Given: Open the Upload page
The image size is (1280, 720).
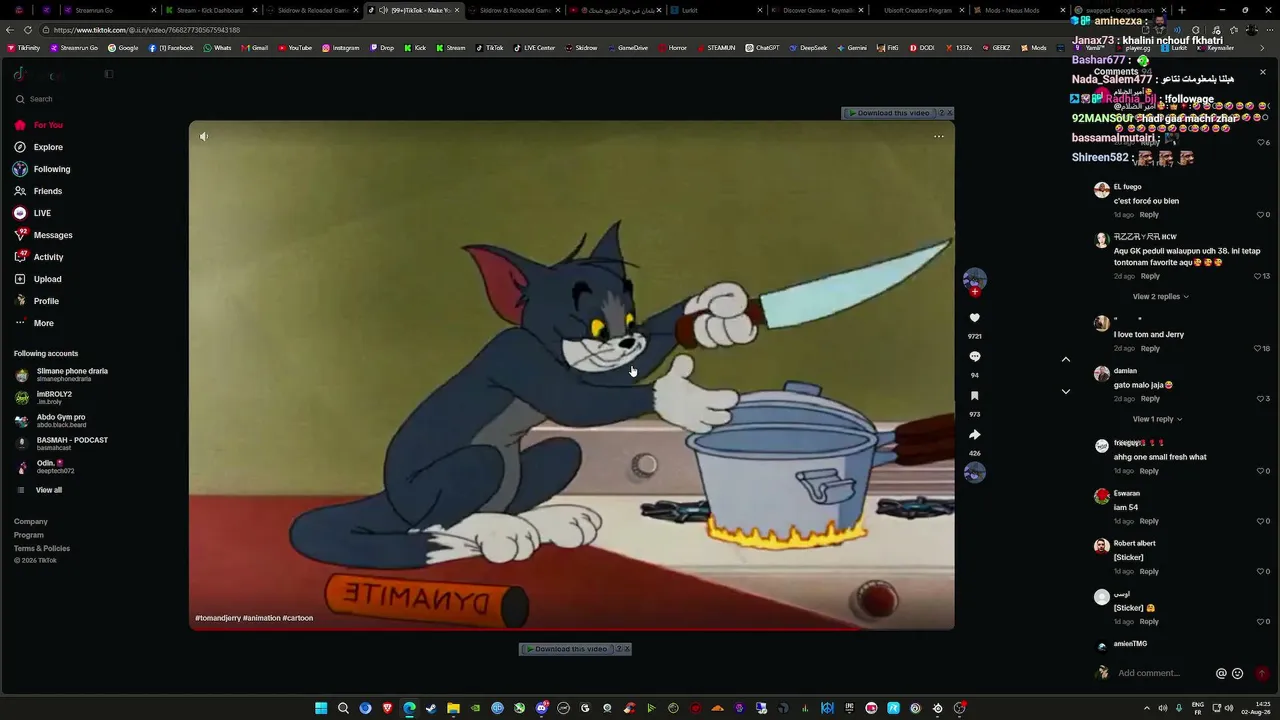Looking at the screenshot, I should 39,279.
